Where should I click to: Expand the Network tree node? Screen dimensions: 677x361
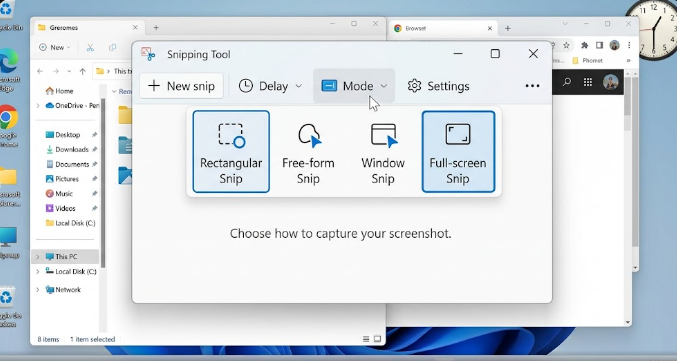coord(38,290)
